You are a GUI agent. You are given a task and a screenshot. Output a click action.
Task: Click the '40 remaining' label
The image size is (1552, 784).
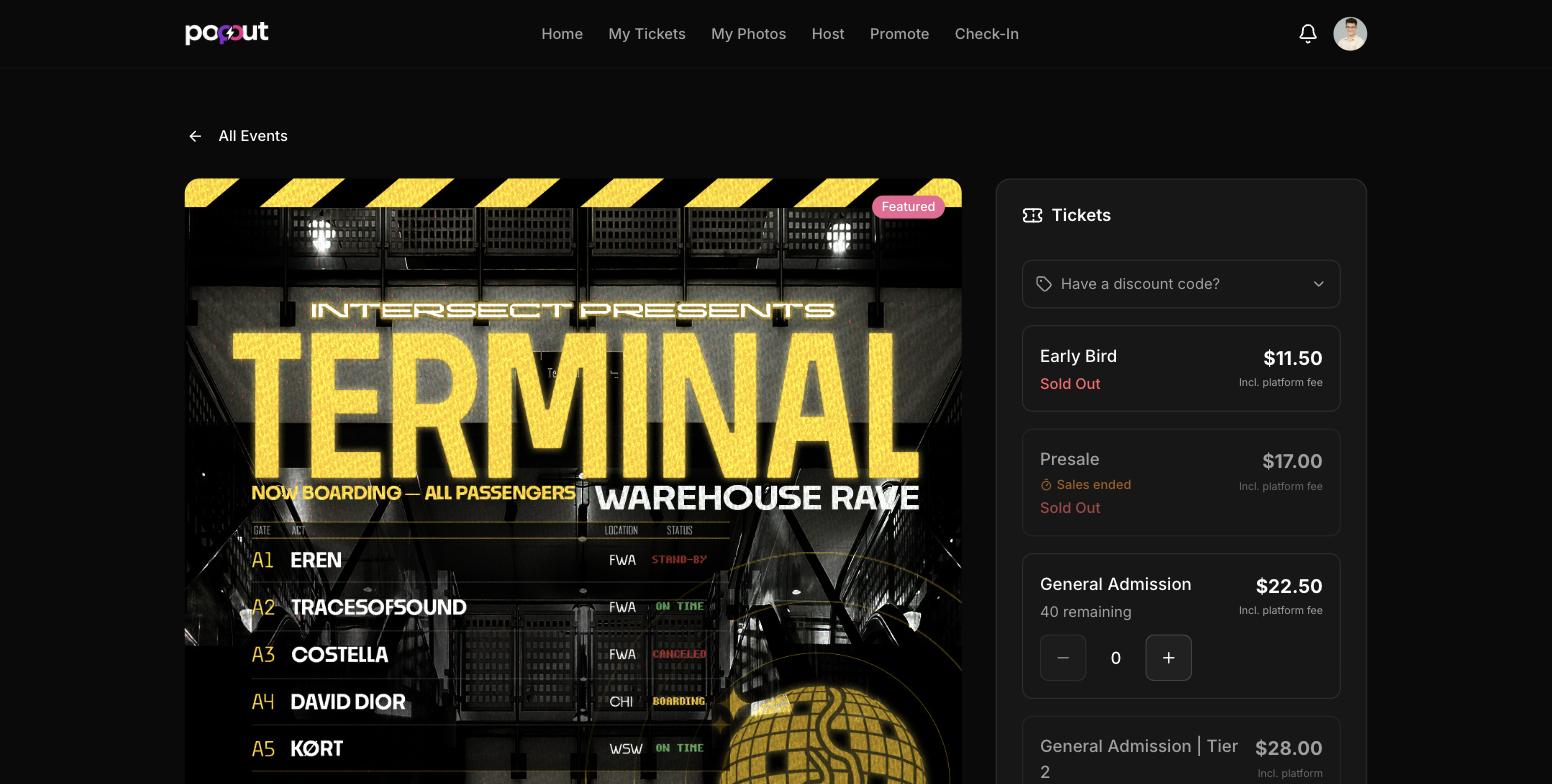click(x=1086, y=612)
